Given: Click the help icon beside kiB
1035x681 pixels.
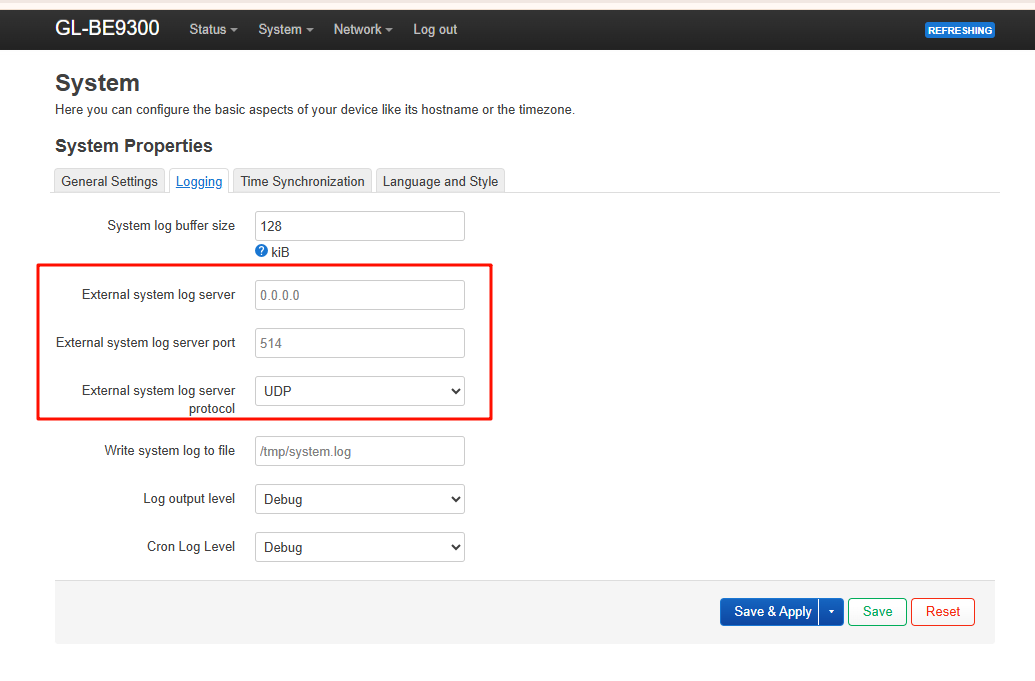Looking at the screenshot, I should coord(261,251).
